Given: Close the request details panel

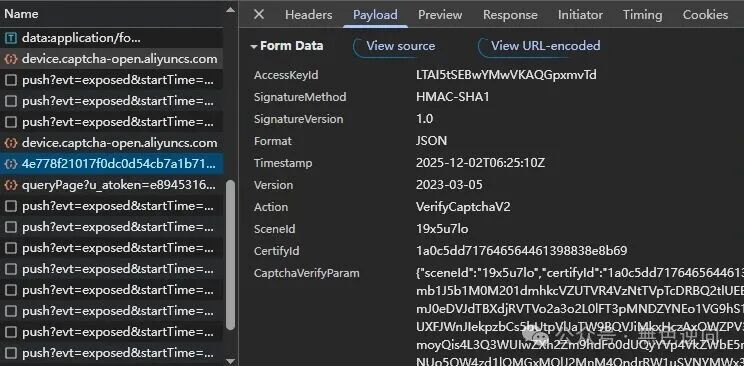Looking at the screenshot, I should pos(259,14).
